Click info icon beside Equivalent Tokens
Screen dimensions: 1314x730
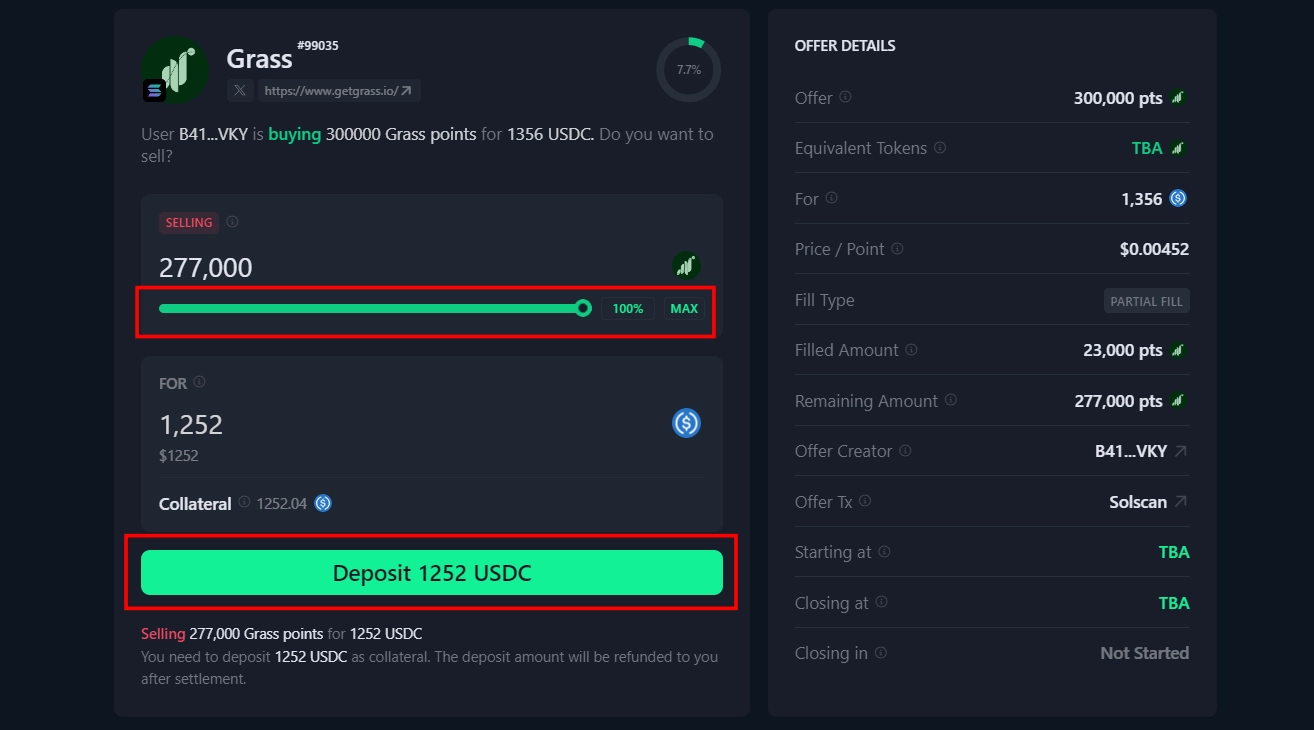tap(939, 147)
